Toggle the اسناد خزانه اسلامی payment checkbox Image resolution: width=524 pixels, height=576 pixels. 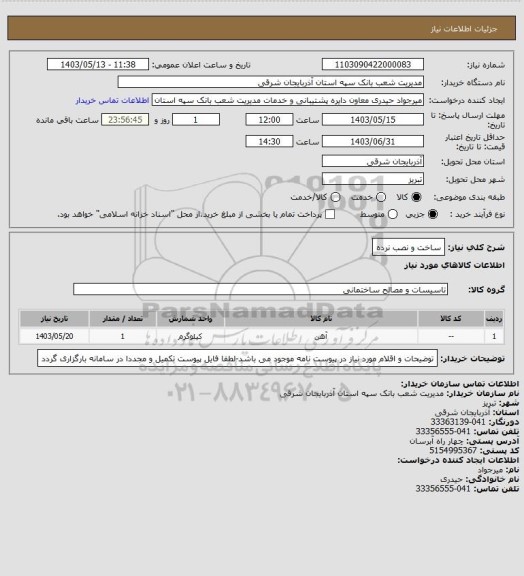click(330, 214)
